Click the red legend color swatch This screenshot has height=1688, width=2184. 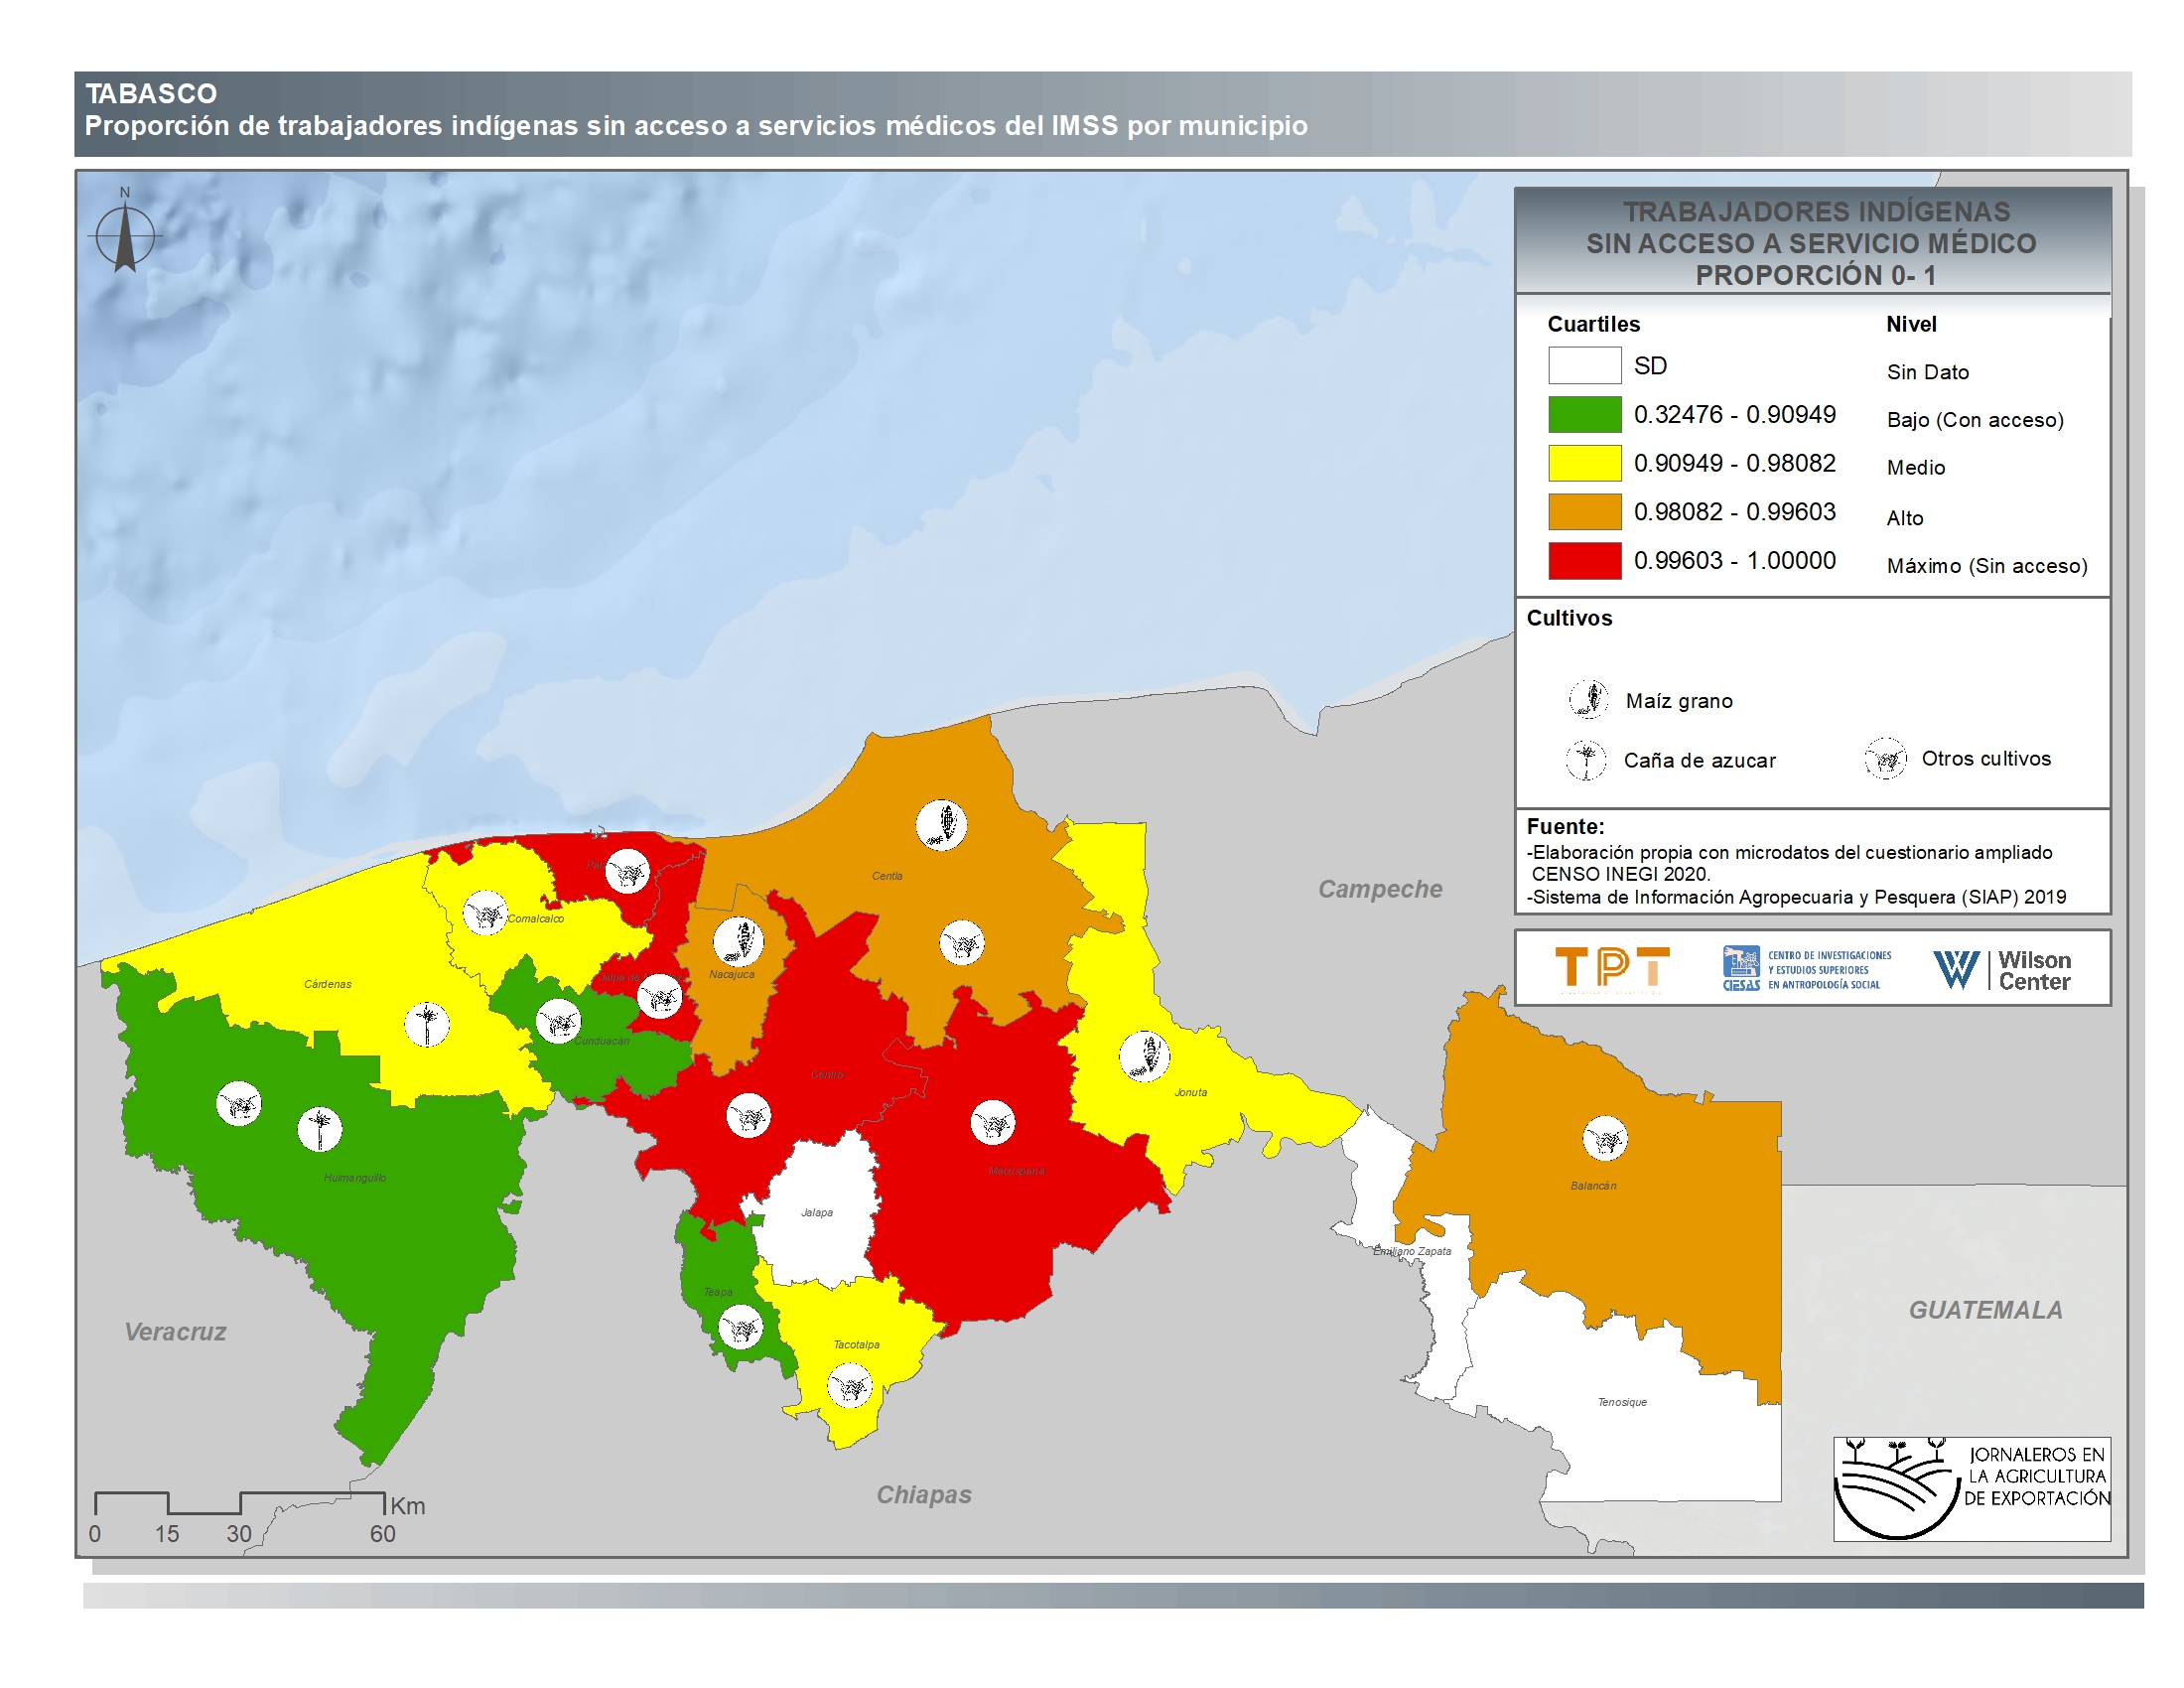(1584, 561)
